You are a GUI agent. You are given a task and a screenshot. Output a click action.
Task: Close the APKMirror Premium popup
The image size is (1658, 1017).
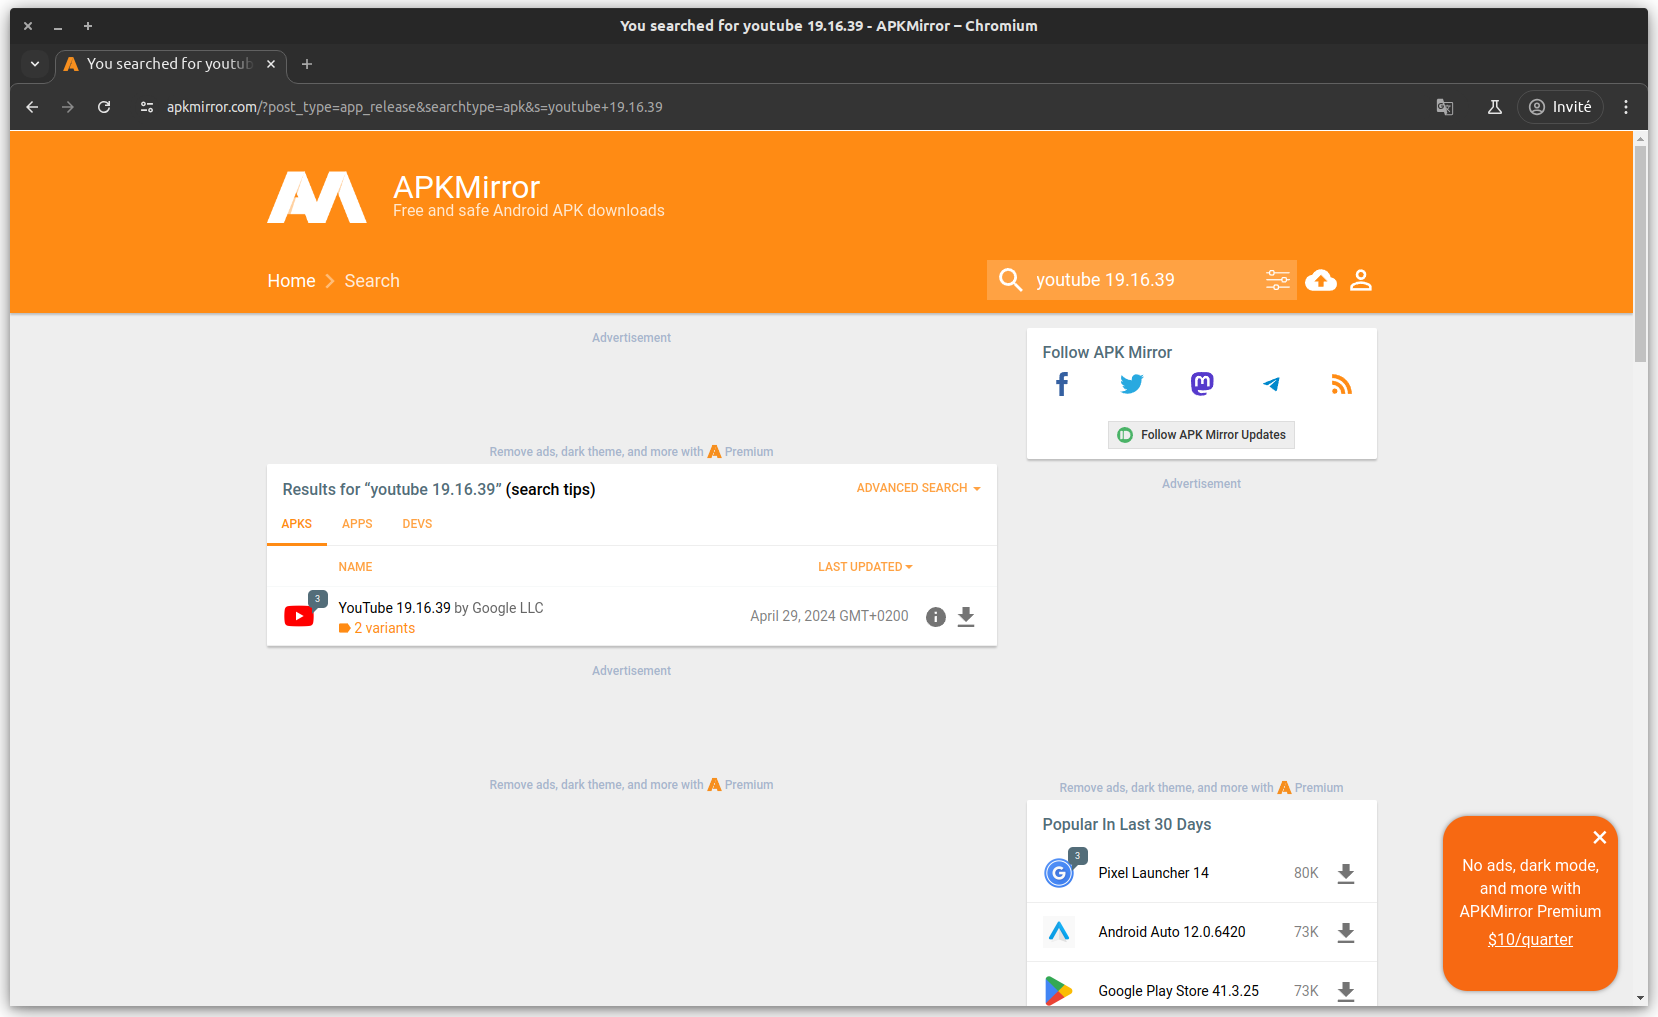[1600, 838]
